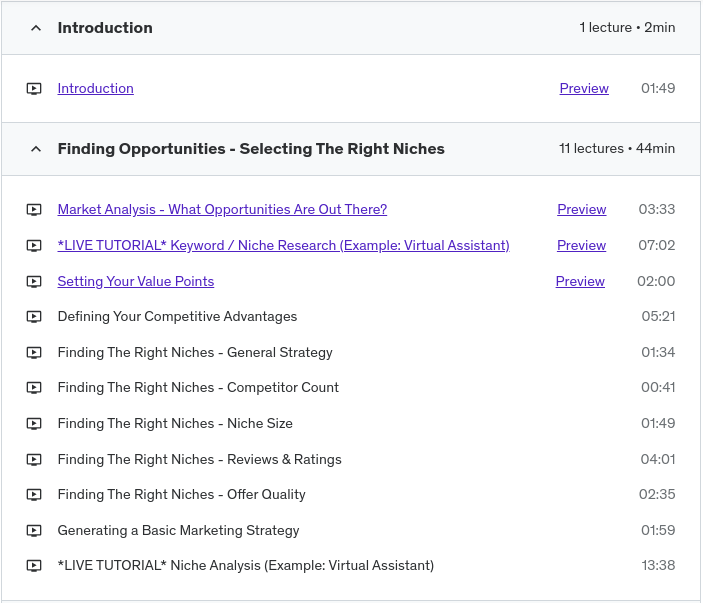
Task: Open the Introduction lecture link
Action: [x=95, y=89]
